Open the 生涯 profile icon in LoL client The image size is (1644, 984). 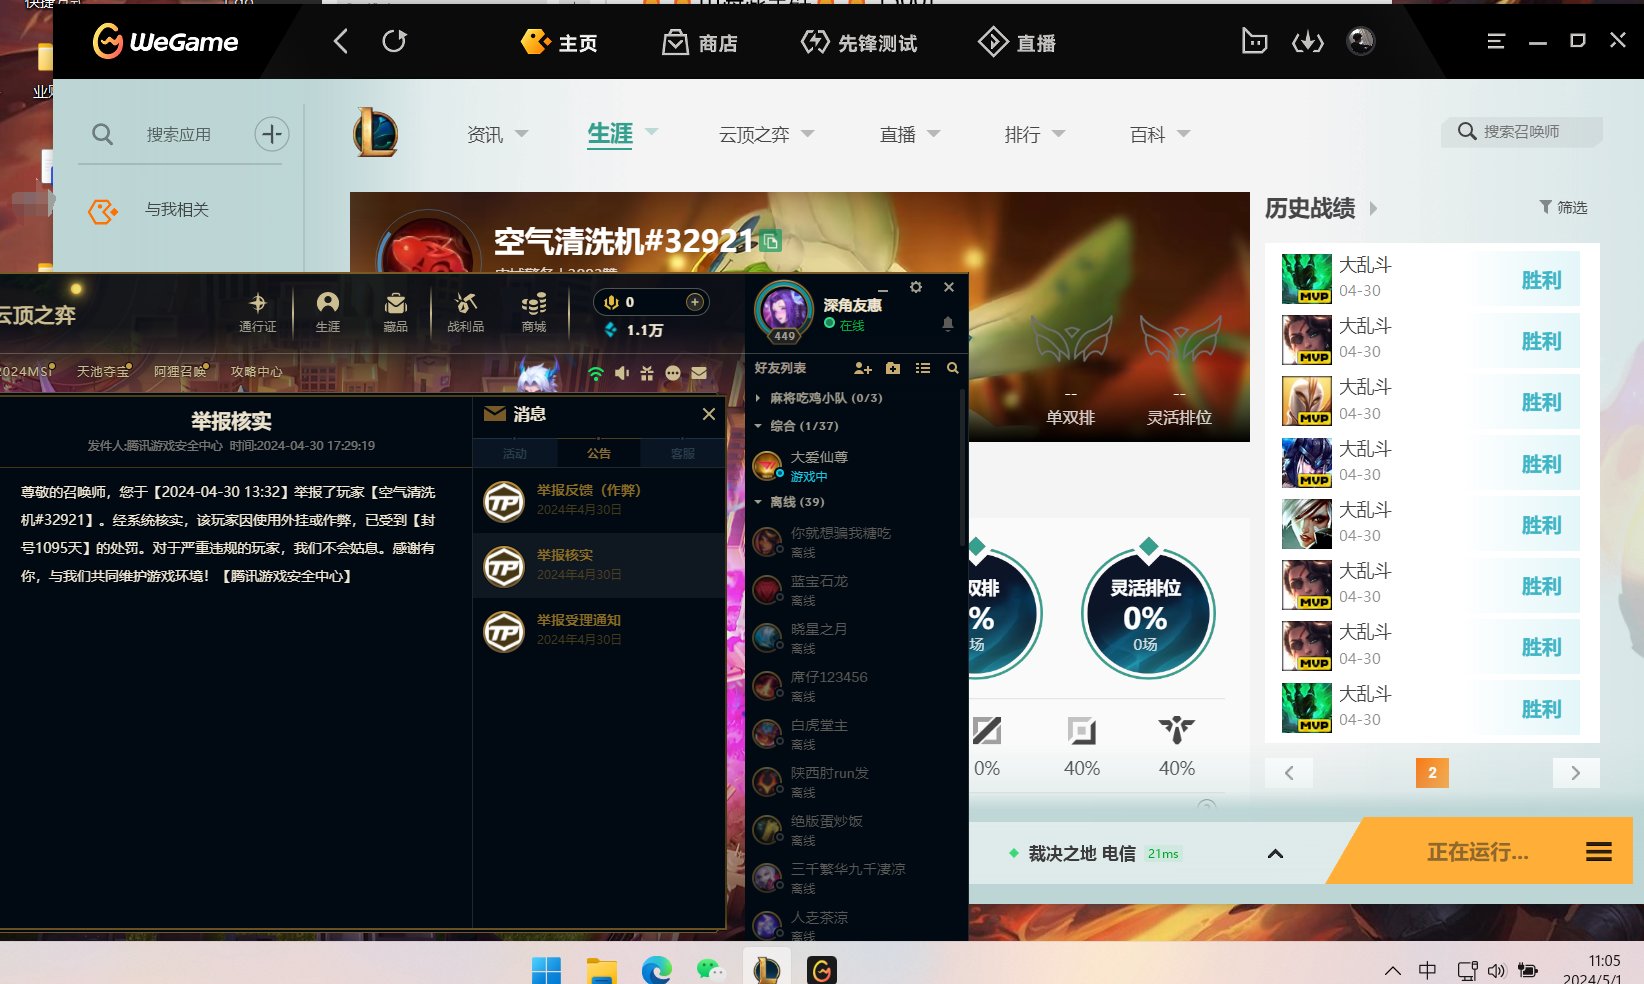pos(327,312)
